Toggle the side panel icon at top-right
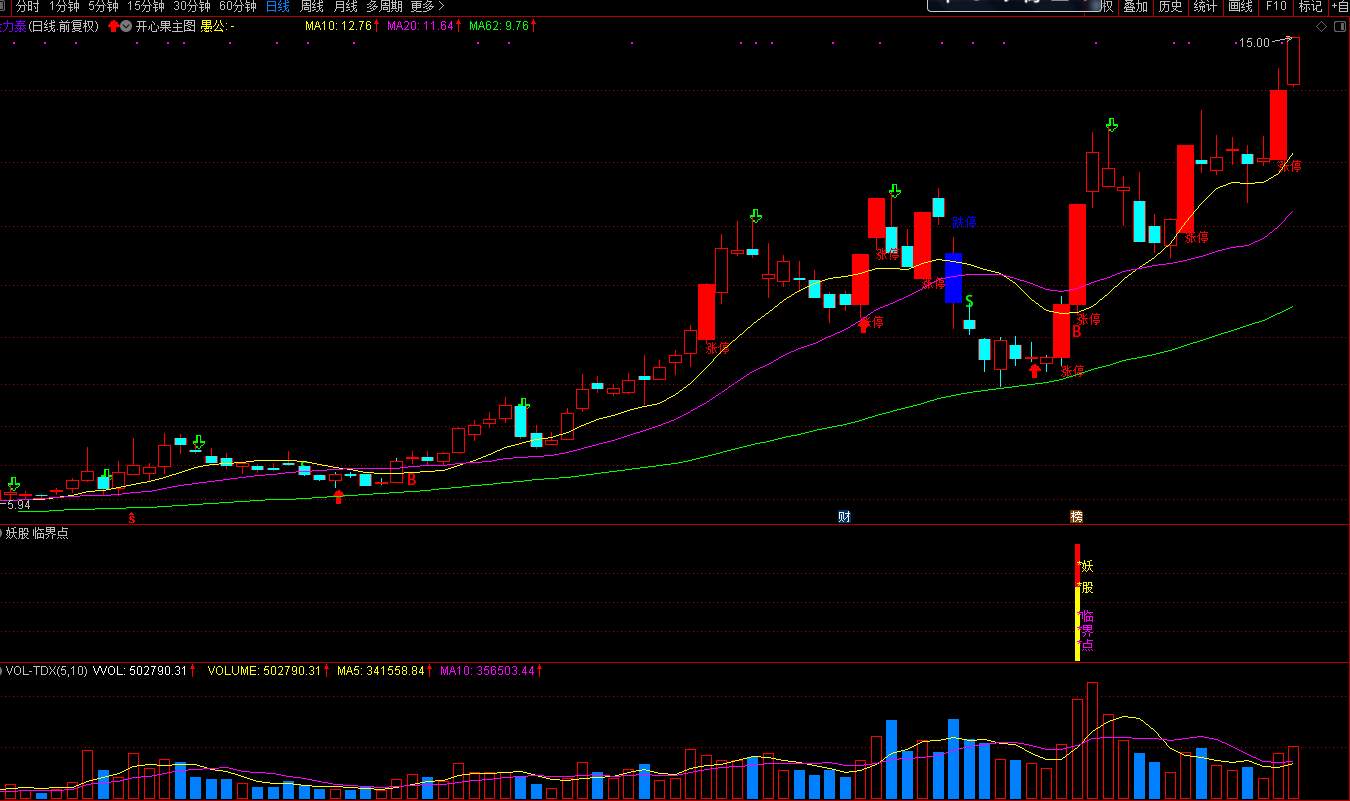 (1339, 26)
